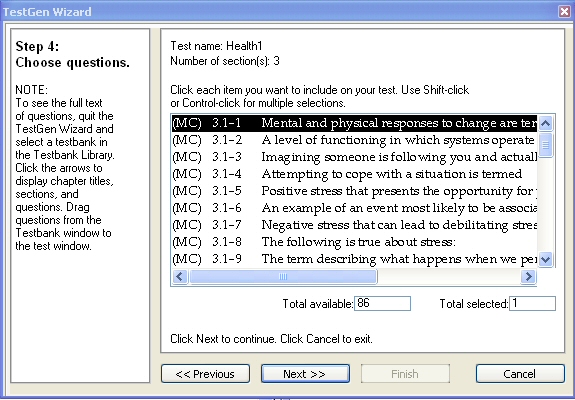Close the TestGen Wizard window

coord(565,11)
